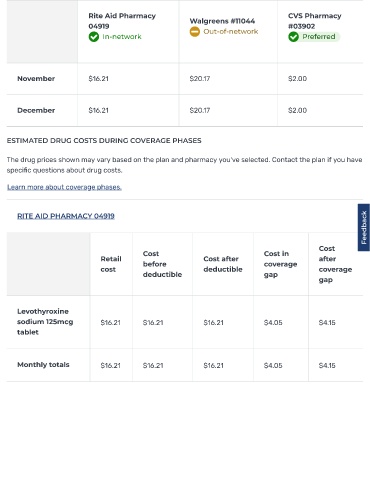This screenshot has height=480, width=370.
Task: Click the Cost in coverage gap header
Action: coord(280,264)
